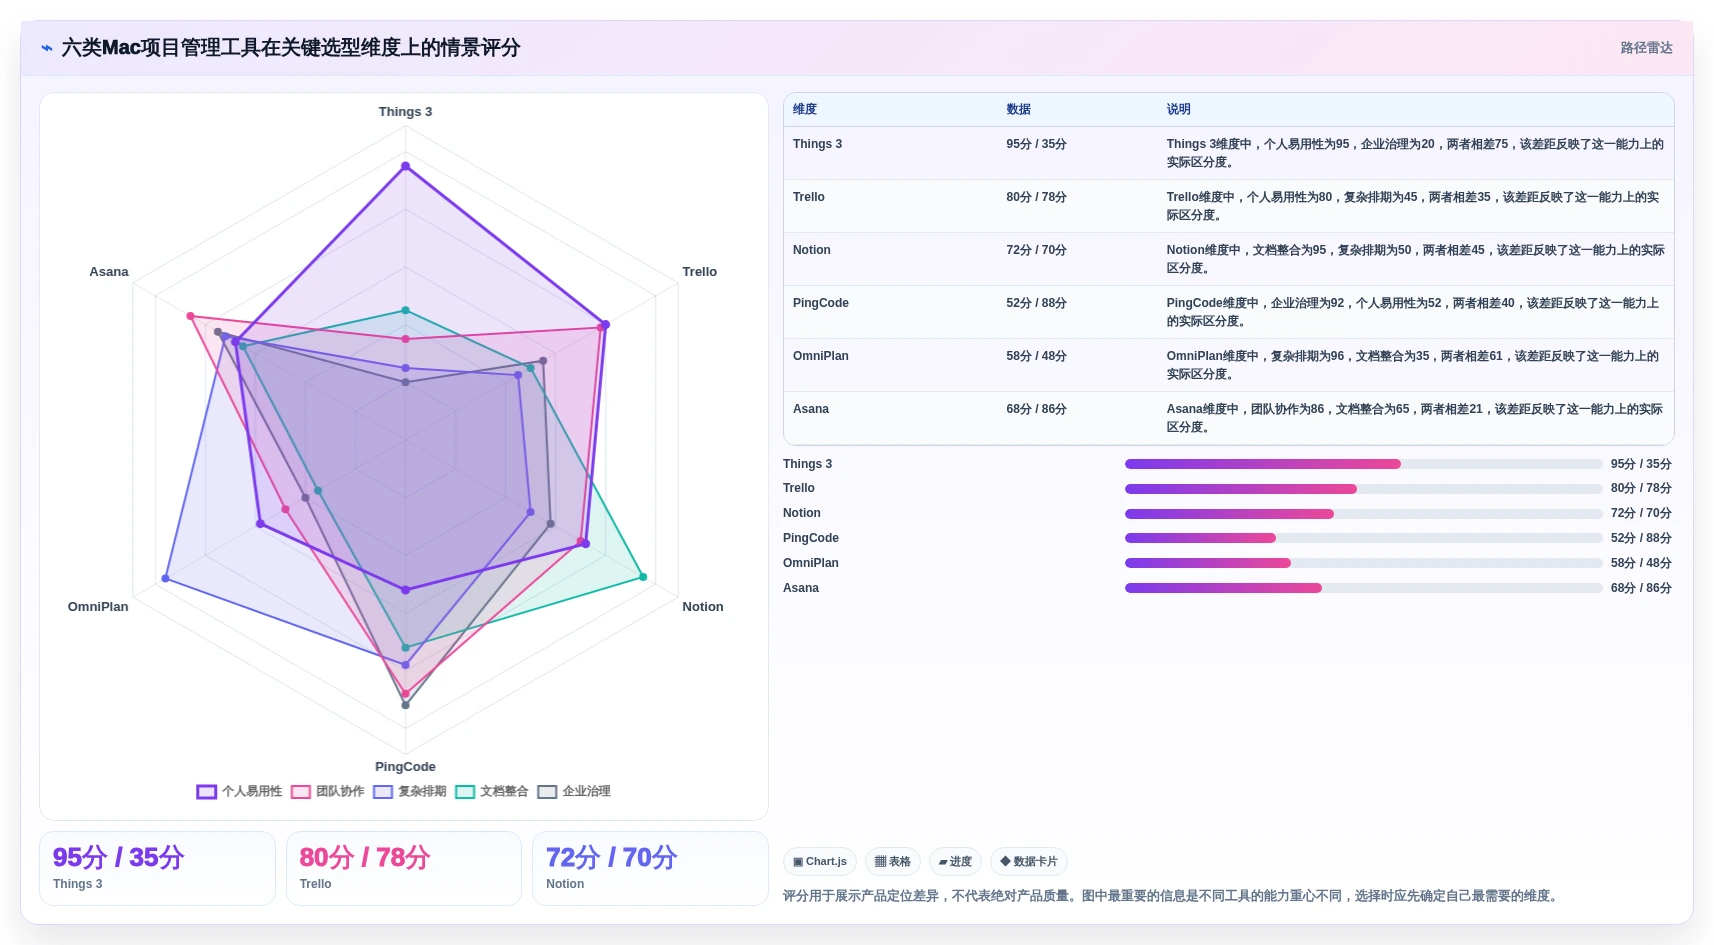1714x945 pixels.
Task: Open the Notion score card
Action: click(650, 868)
